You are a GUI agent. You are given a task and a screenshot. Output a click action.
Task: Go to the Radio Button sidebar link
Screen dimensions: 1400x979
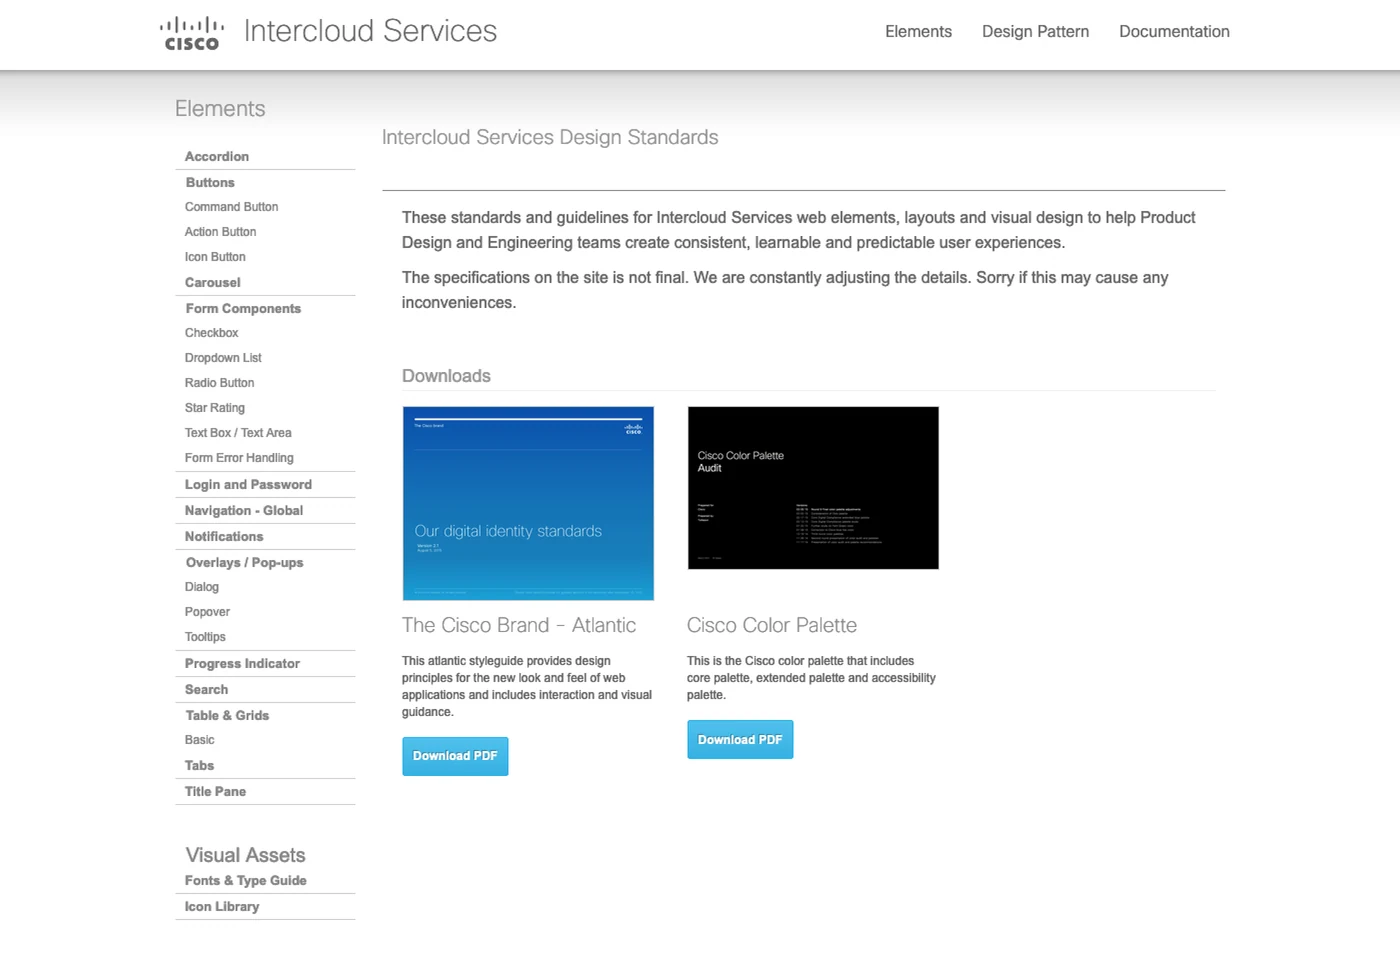(x=219, y=383)
